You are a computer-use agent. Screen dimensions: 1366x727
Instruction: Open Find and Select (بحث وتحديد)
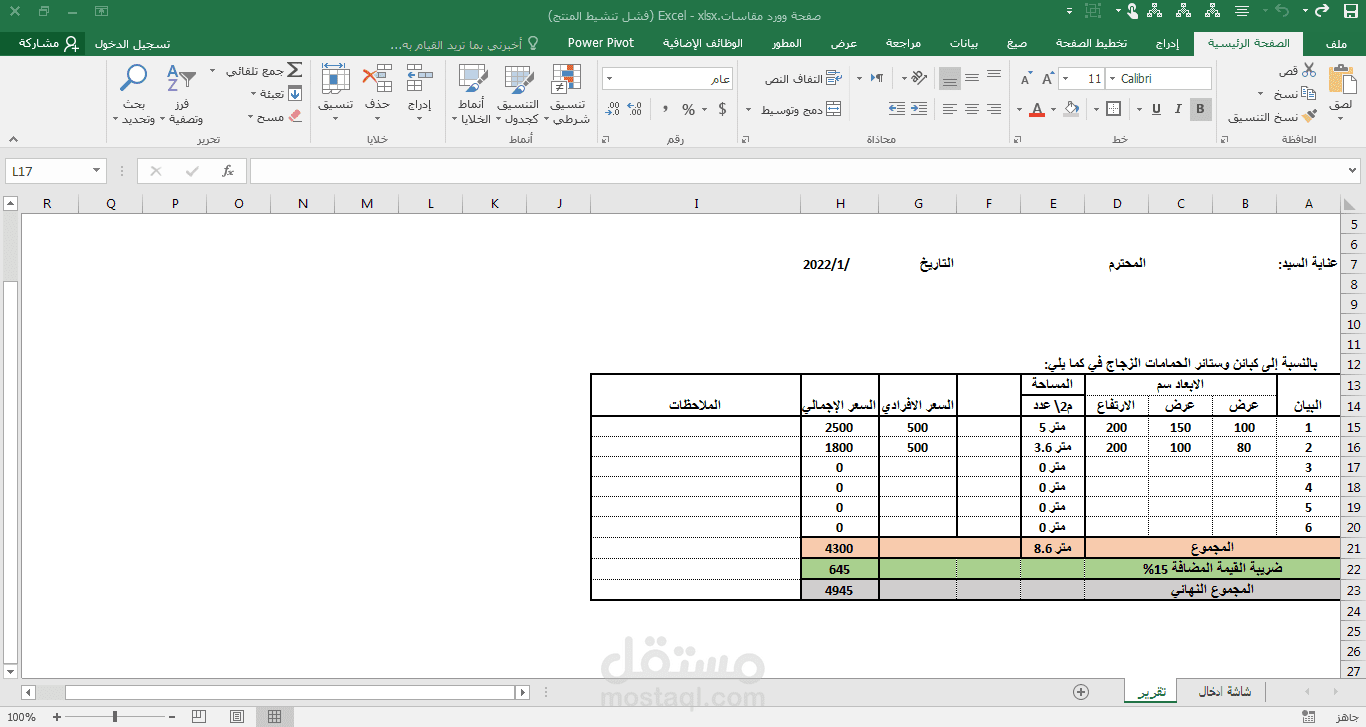(x=133, y=94)
